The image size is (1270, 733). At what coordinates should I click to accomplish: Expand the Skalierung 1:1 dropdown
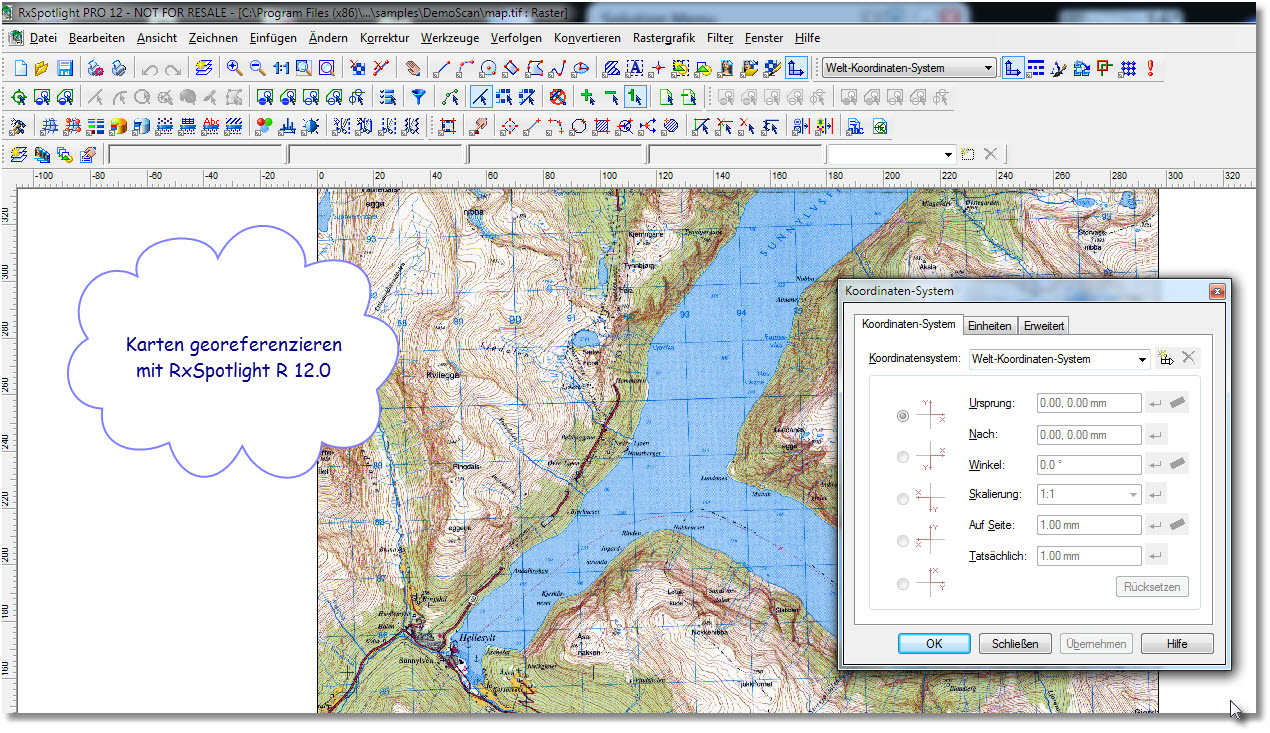(1133, 494)
